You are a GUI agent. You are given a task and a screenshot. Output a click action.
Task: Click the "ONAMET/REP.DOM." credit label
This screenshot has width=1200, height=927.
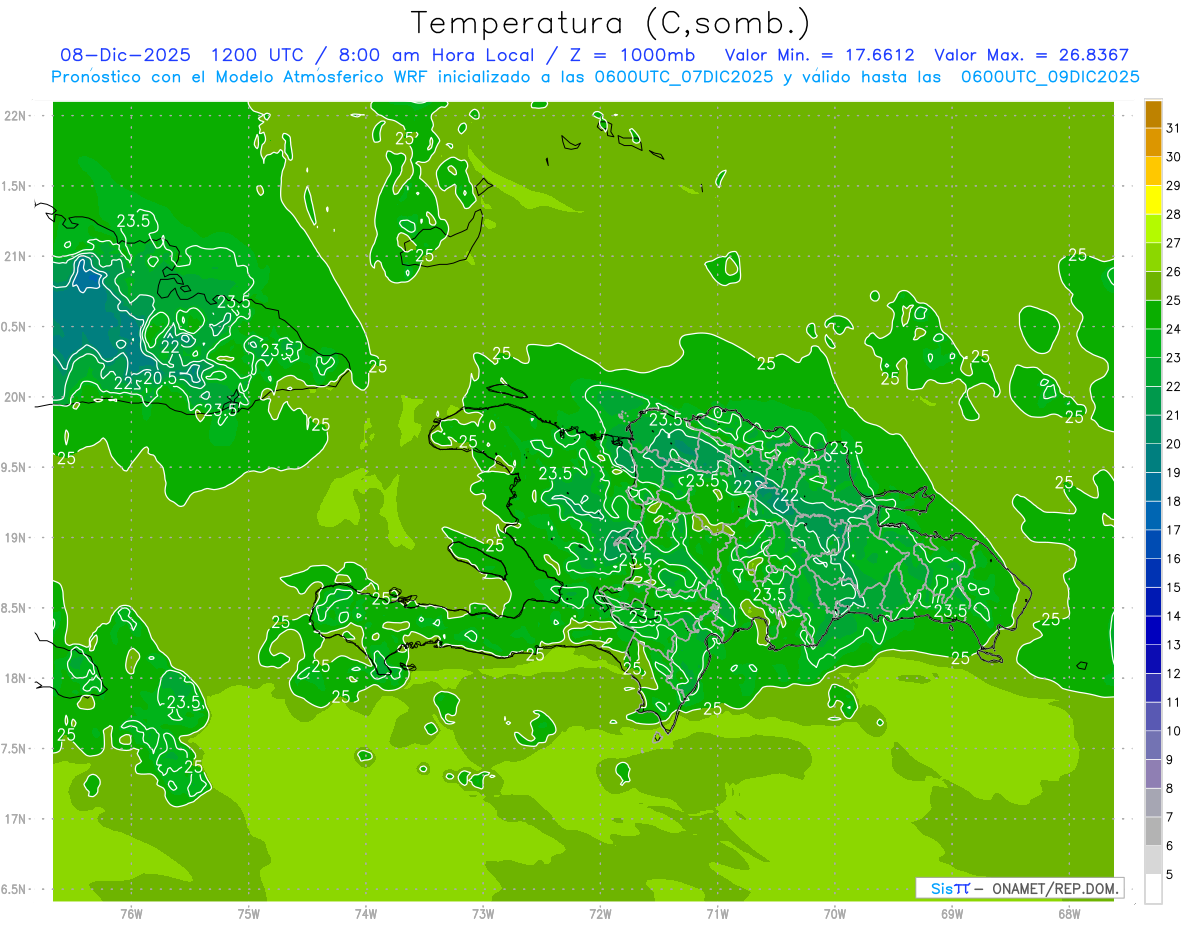pos(1054,888)
